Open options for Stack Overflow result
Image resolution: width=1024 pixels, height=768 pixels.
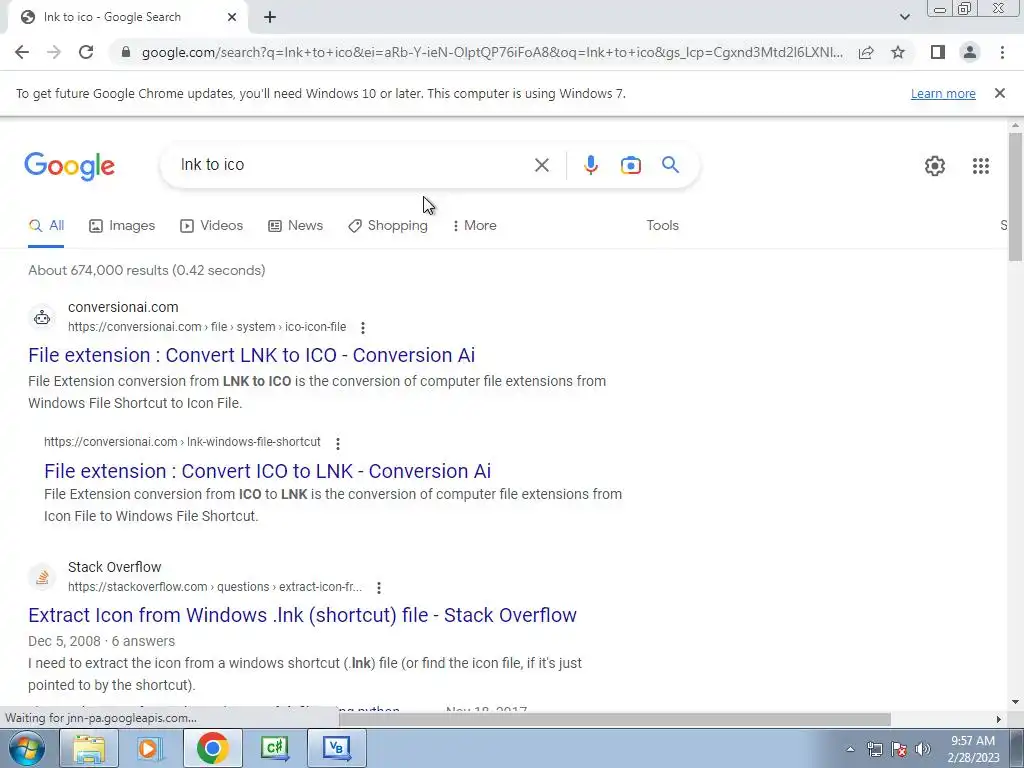pyautogui.click(x=379, y=588)
